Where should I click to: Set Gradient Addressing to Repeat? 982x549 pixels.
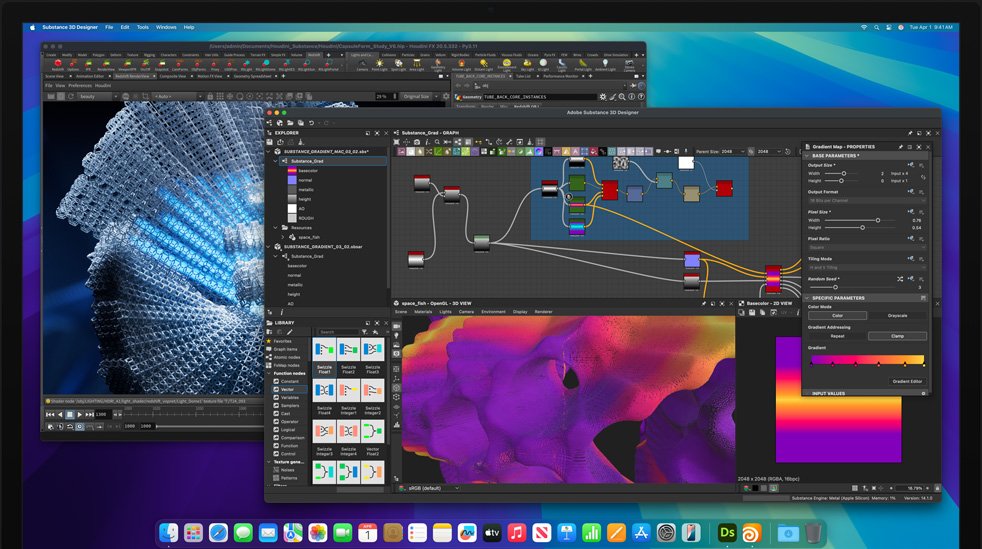(x=837, y=336)
